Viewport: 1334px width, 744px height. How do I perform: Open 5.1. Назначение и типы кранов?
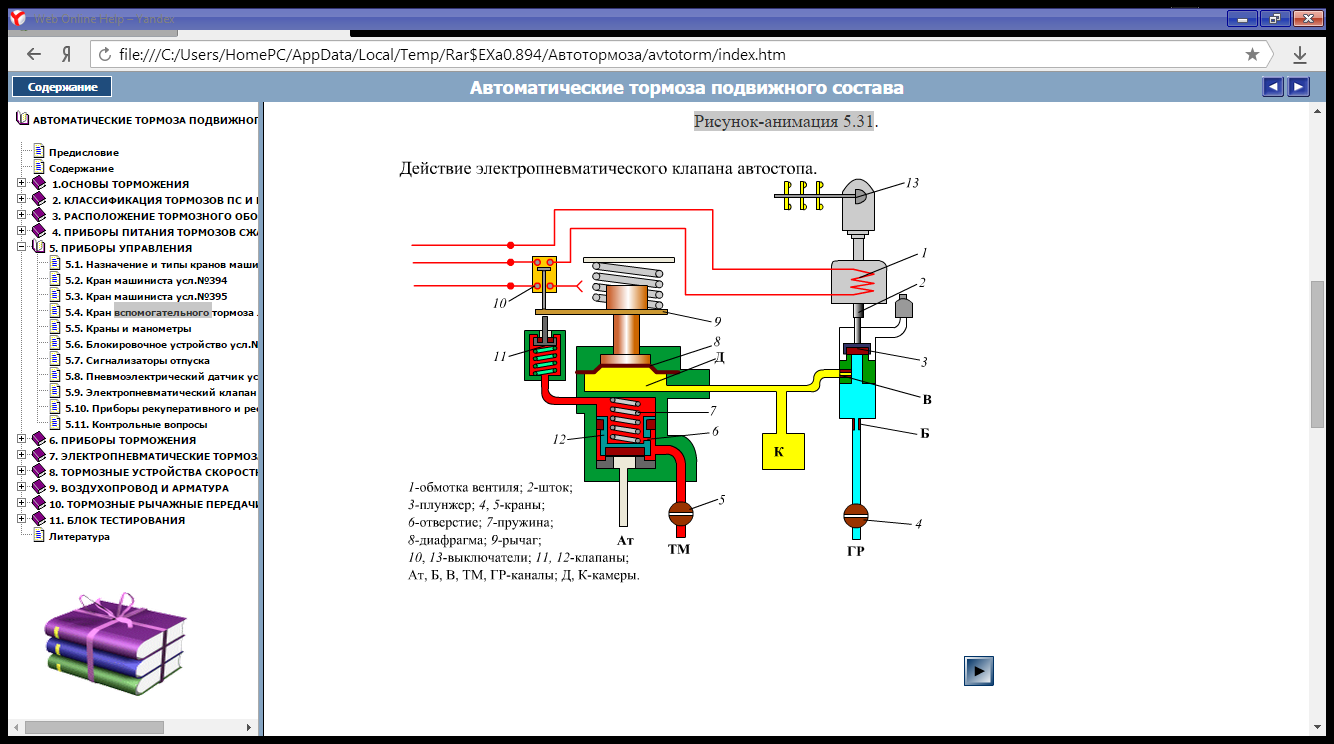point(162,265)
